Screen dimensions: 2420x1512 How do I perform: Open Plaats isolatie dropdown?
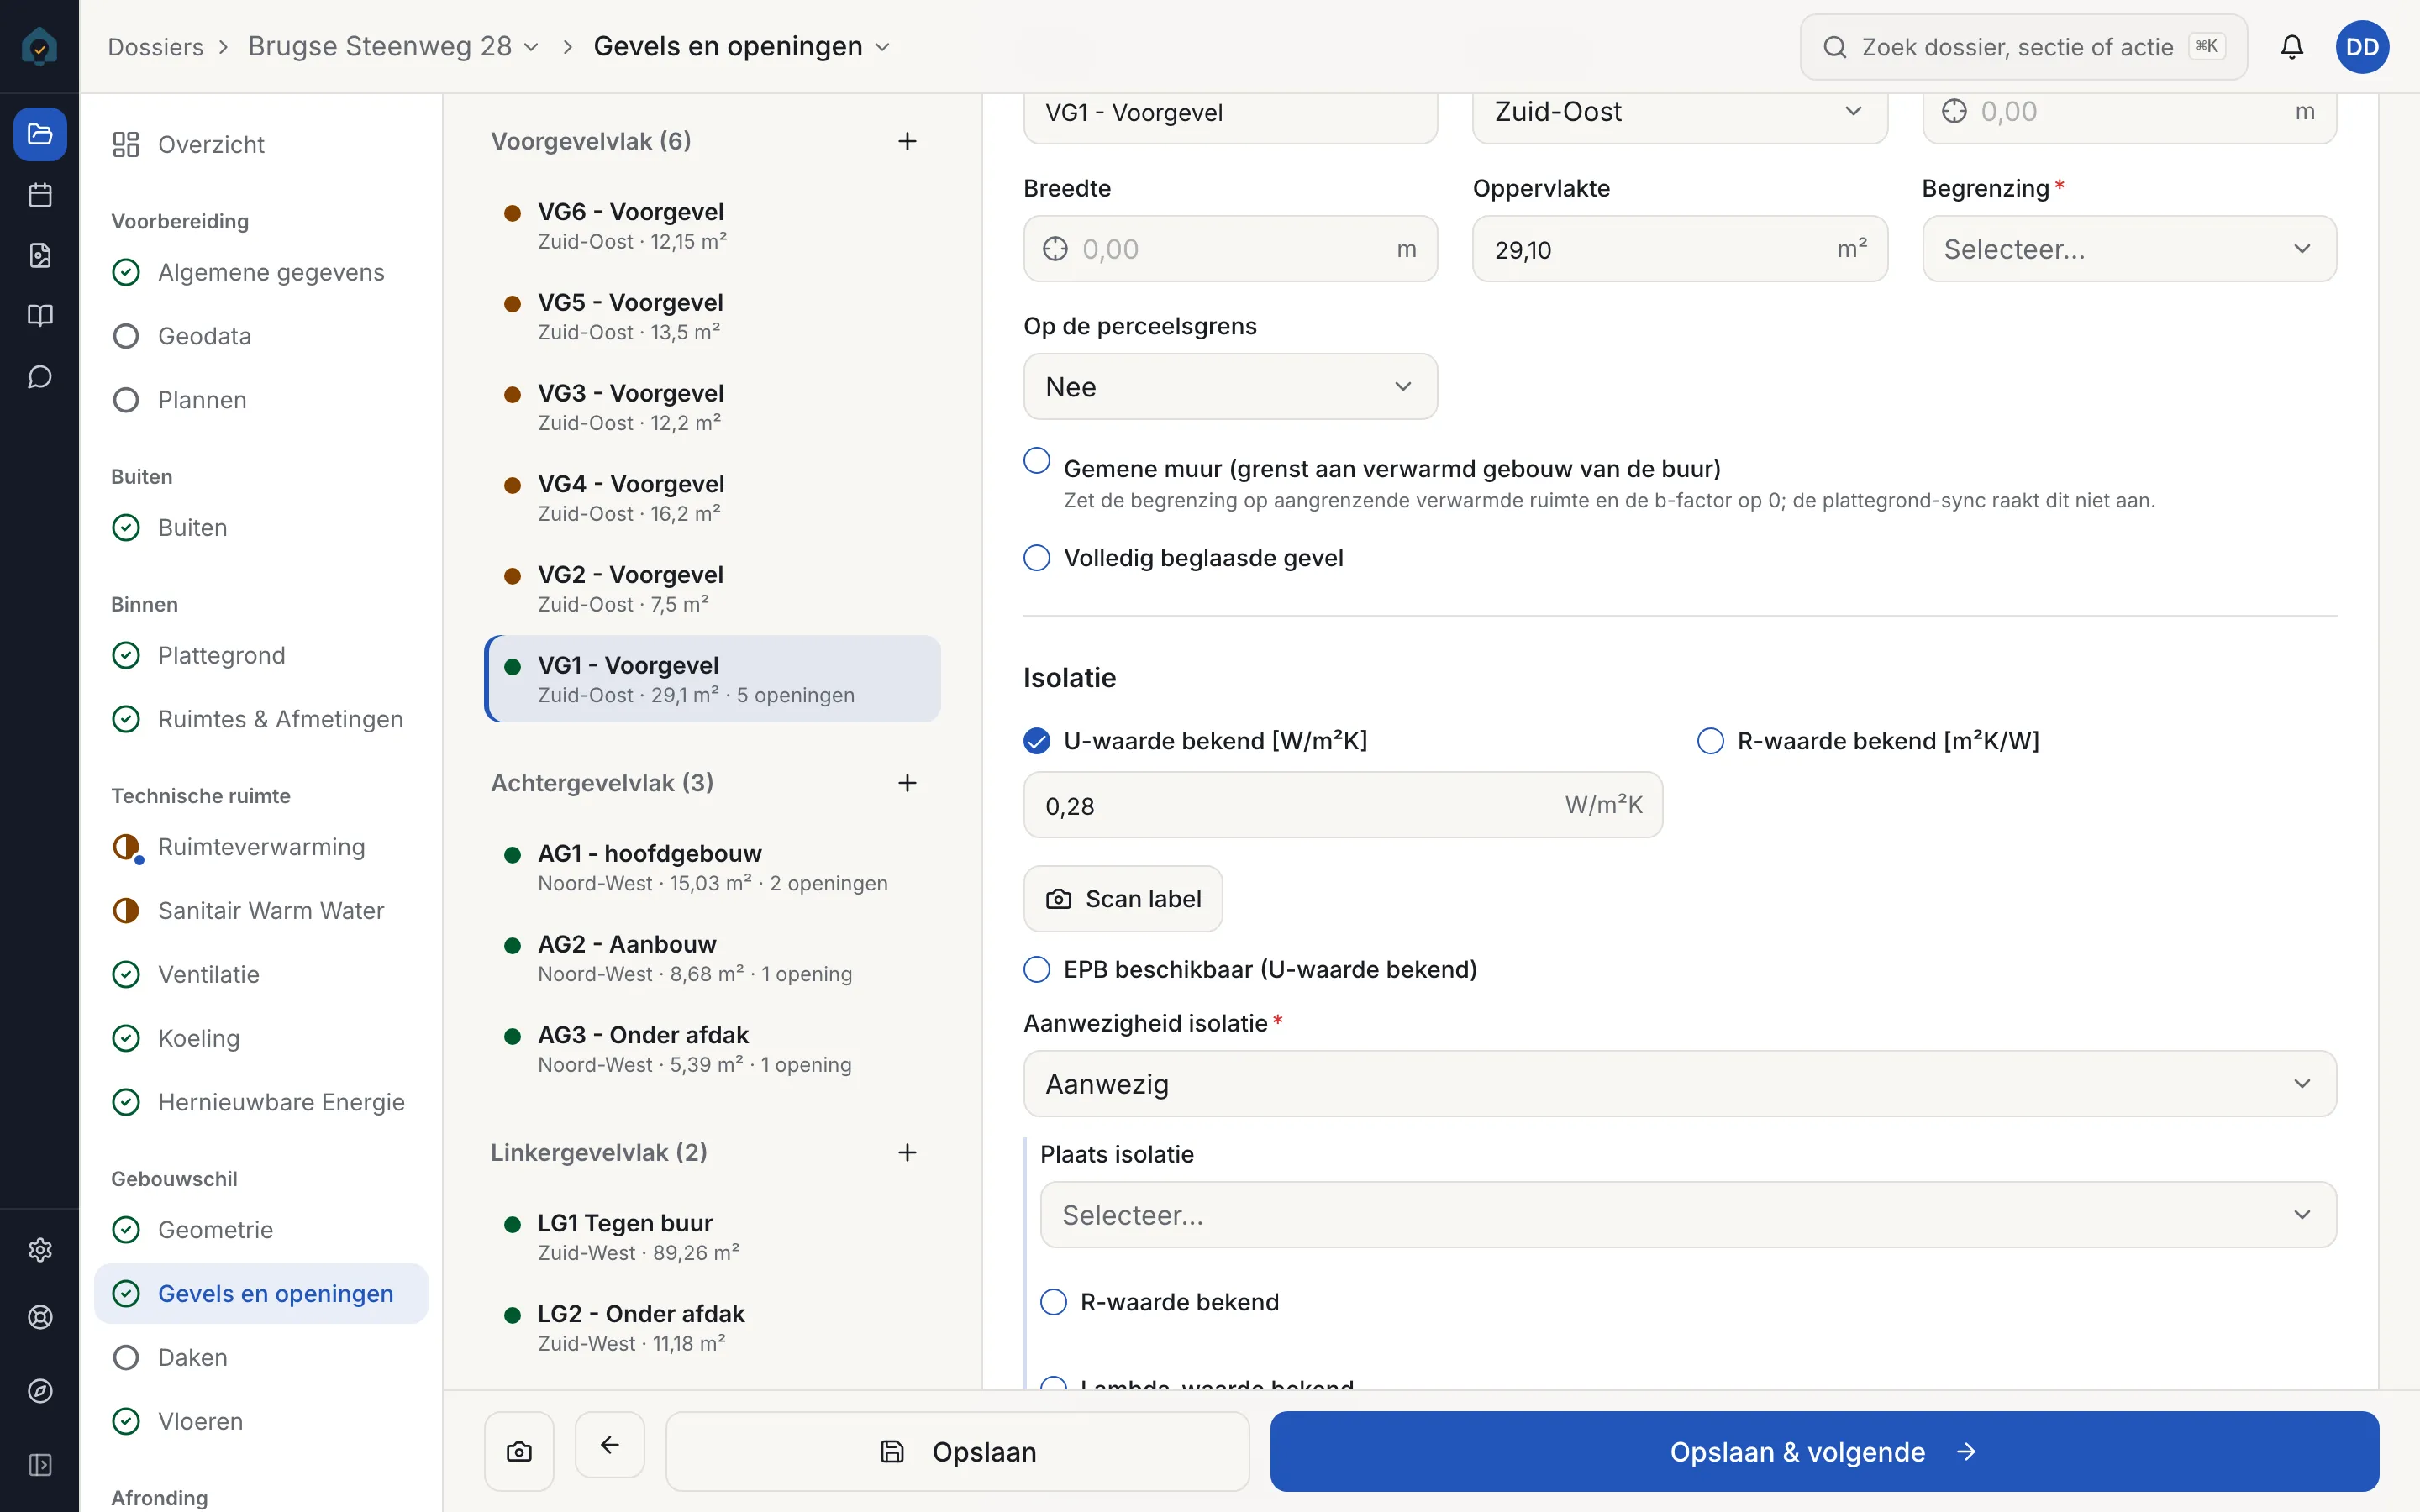pos(1688,1215)
